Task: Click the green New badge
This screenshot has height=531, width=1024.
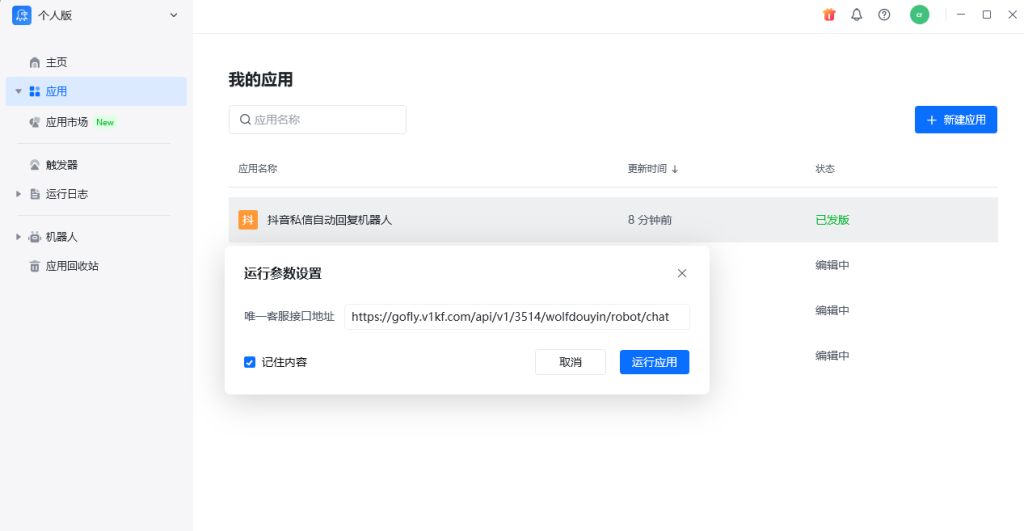Action: click(x=105, y=122)
